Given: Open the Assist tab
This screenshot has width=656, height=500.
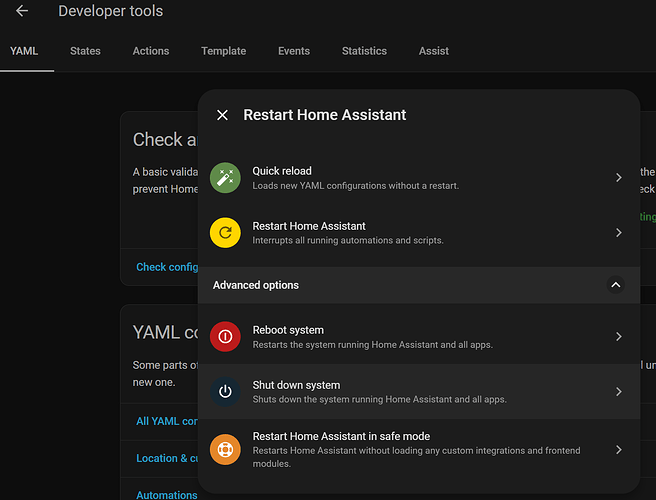Looking at the screenshot, I should (434, 51).
